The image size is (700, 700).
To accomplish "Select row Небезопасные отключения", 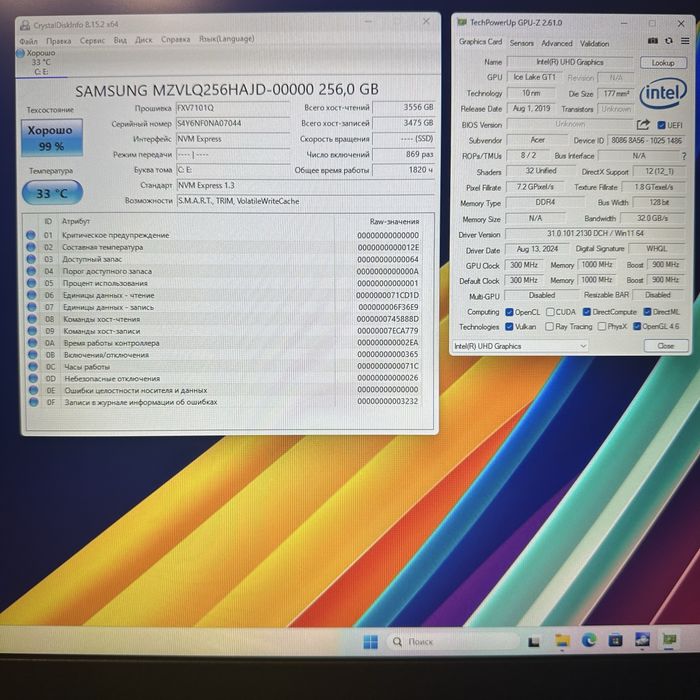I will [x=223, y=378].
